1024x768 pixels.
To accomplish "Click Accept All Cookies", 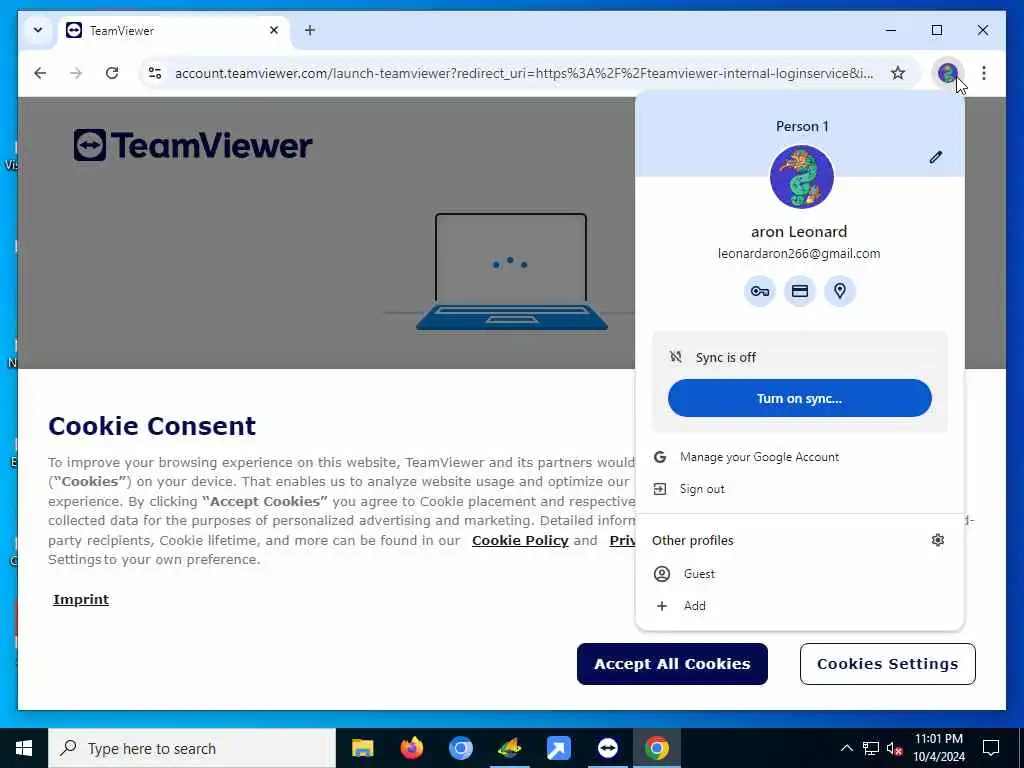I will (672, 664).
